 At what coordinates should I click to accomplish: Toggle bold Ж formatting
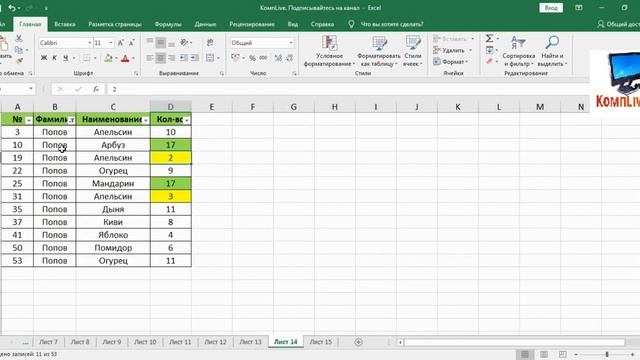(x=44, y=58)
